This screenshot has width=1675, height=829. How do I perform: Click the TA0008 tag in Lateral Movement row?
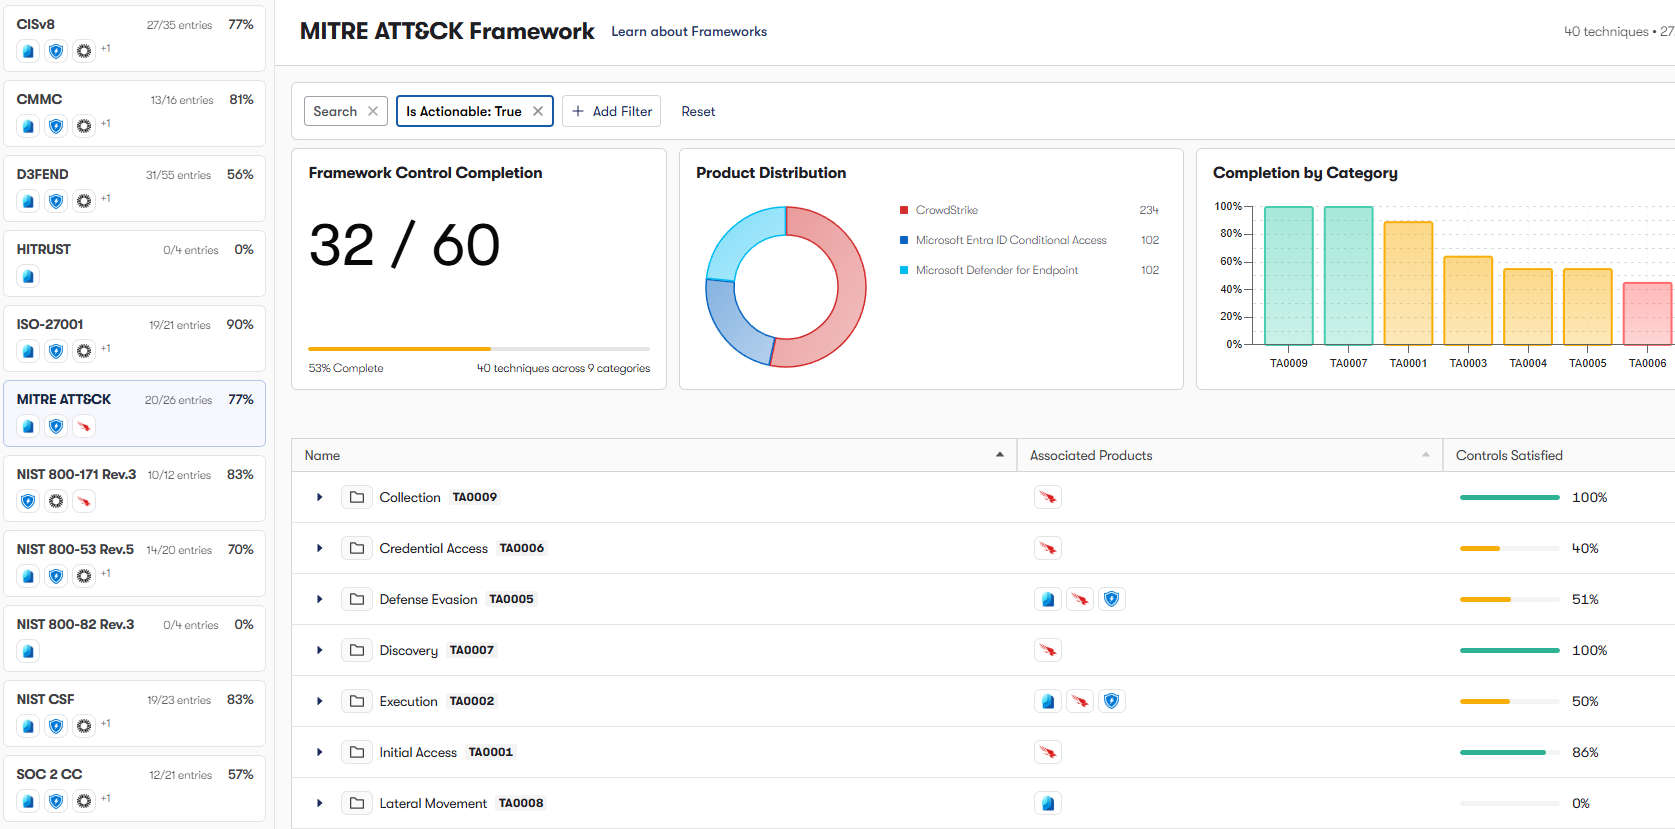pos(521,803)
